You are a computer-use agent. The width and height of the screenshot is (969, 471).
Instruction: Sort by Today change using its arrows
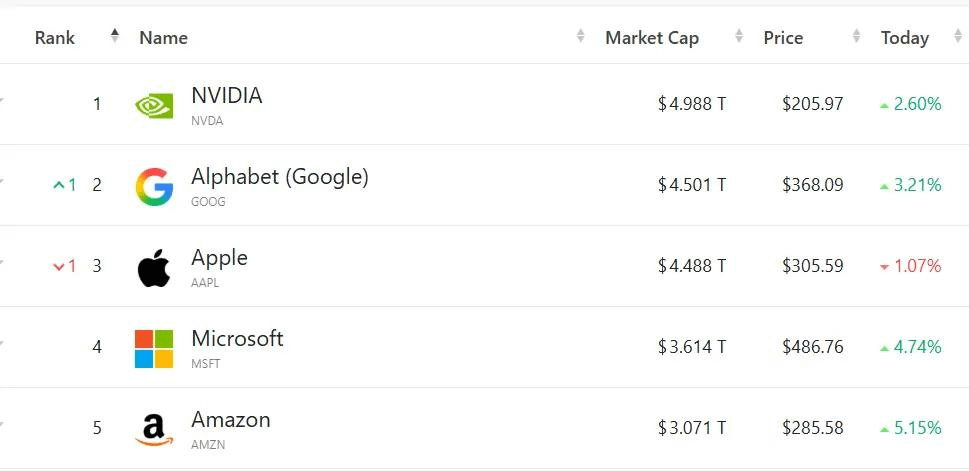point(958,36)
